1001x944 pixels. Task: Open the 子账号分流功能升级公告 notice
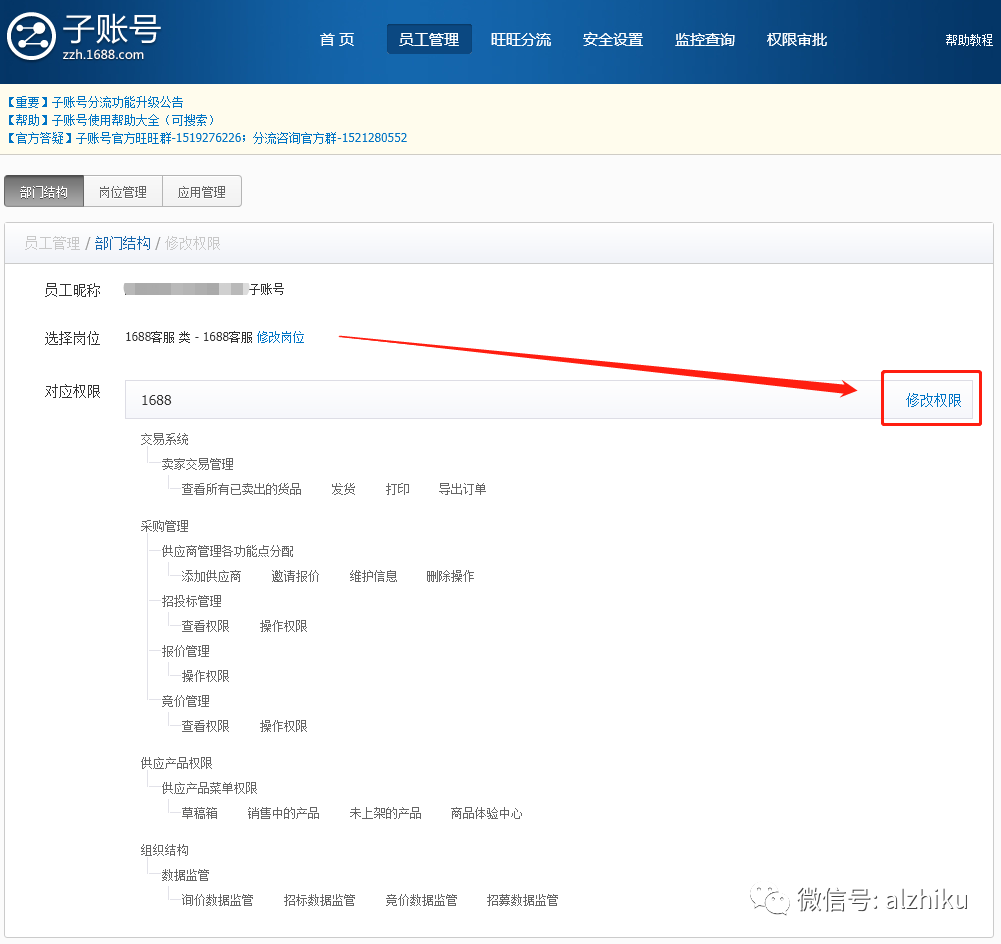tap(94, 102)
